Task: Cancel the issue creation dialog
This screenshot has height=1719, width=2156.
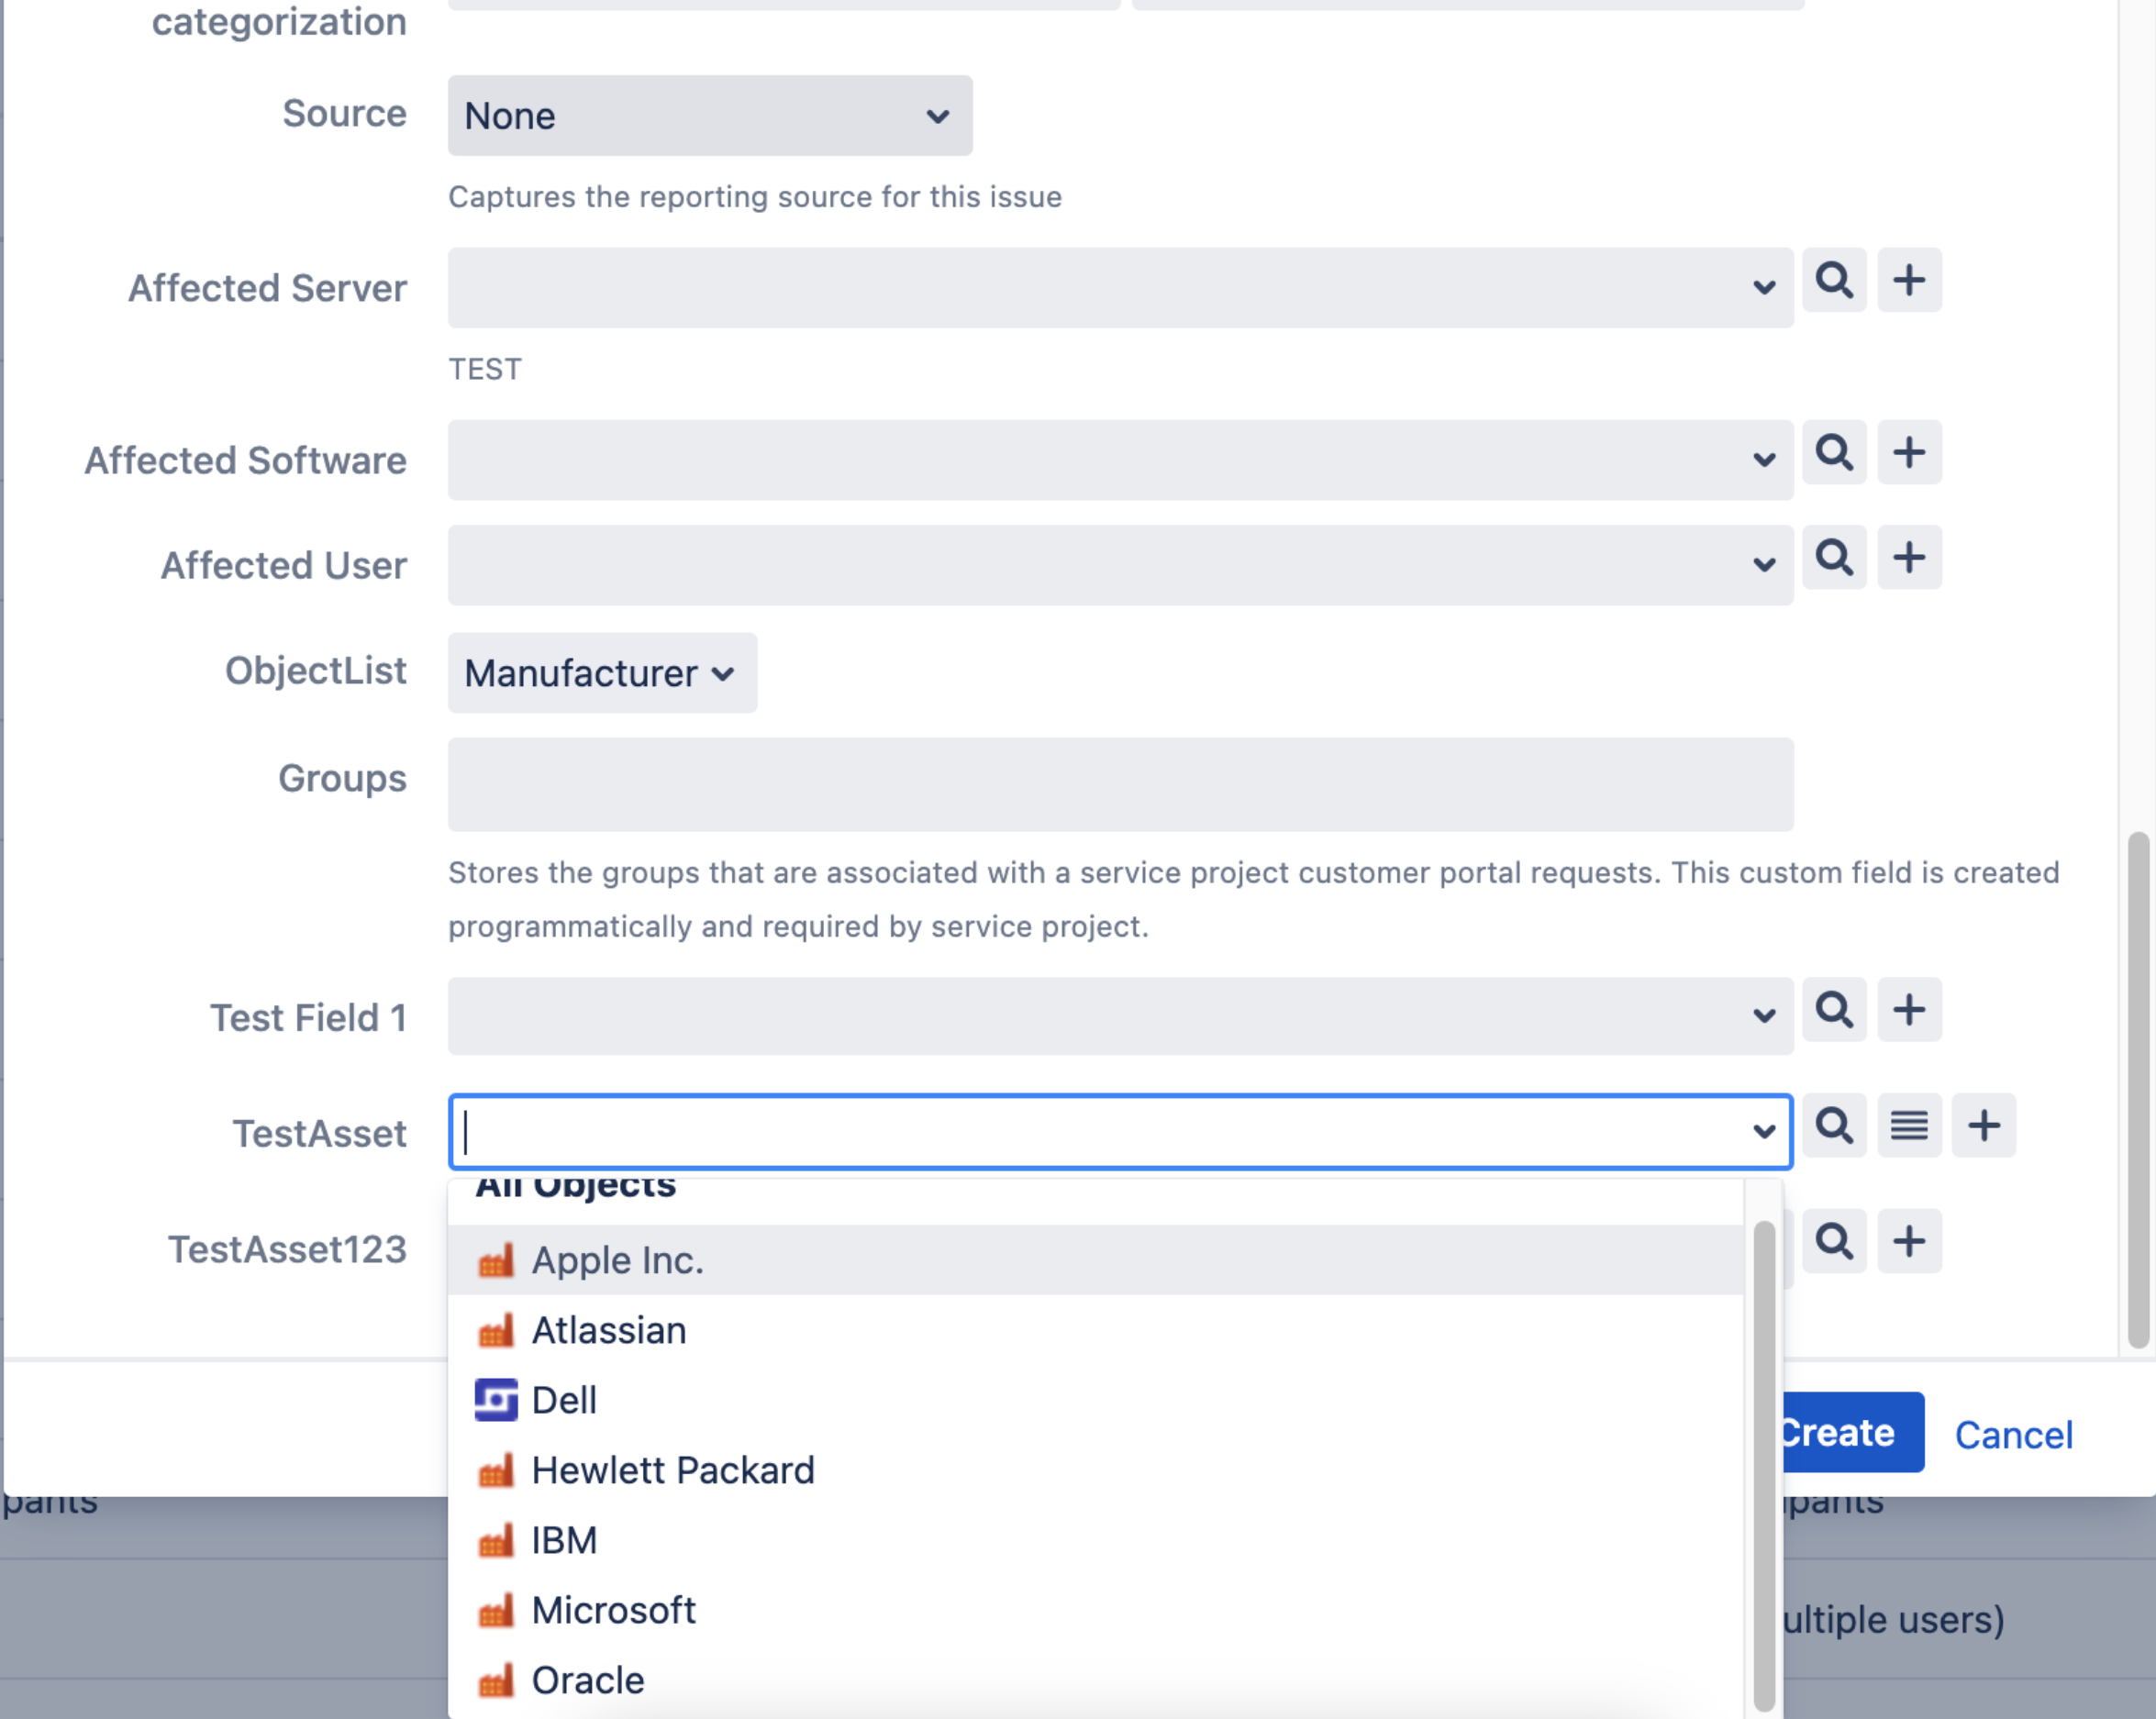Action: click(x=2014, y=1434)
